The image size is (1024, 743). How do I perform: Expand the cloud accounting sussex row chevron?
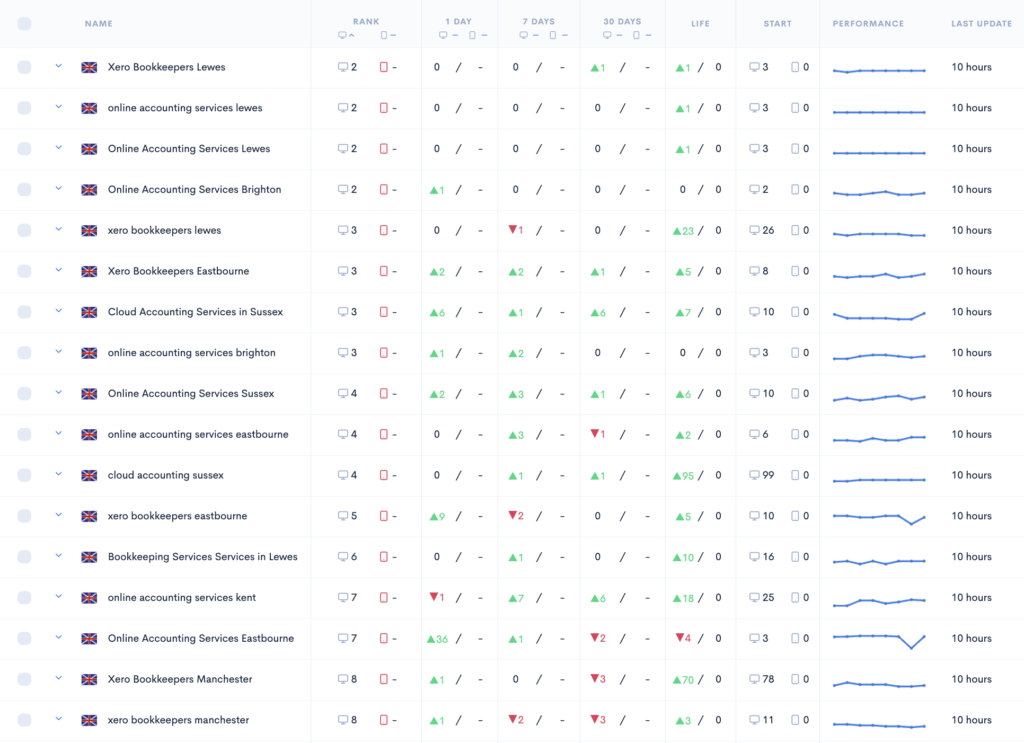click(x=59, y=474)
